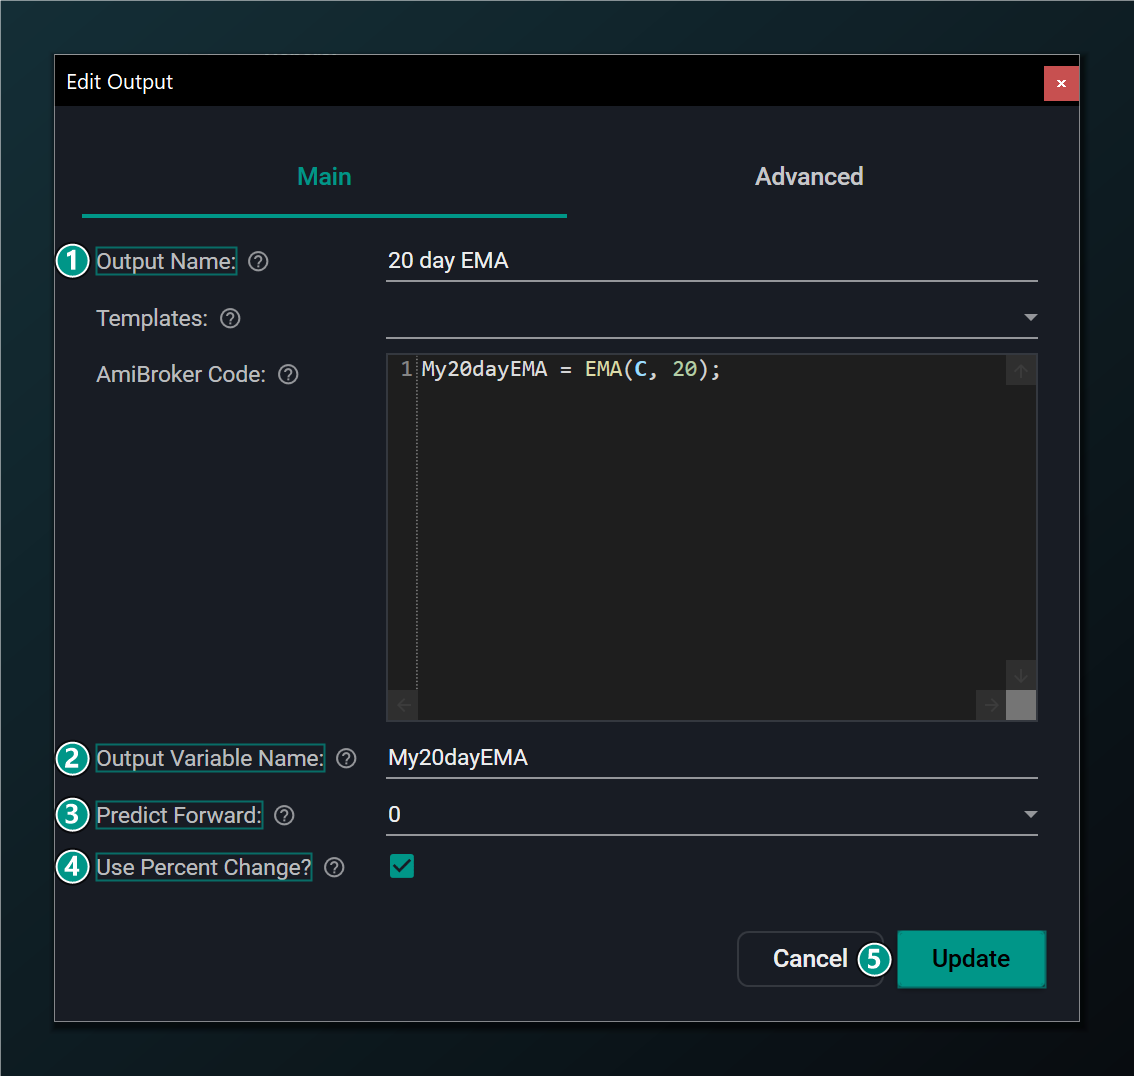
Task: Click the Update button
Action: click(x=971, y=959)
